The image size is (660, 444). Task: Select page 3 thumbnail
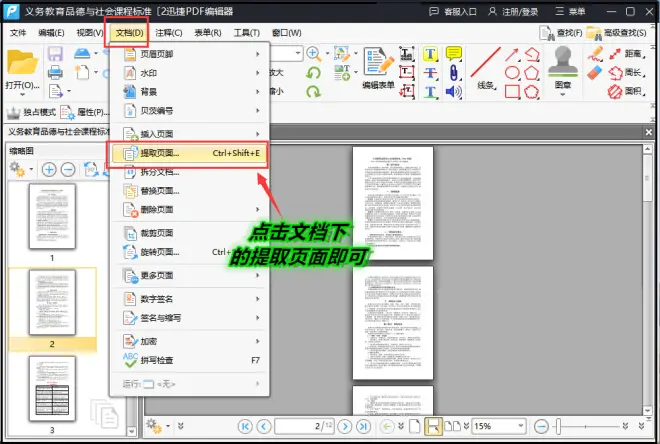52,389
